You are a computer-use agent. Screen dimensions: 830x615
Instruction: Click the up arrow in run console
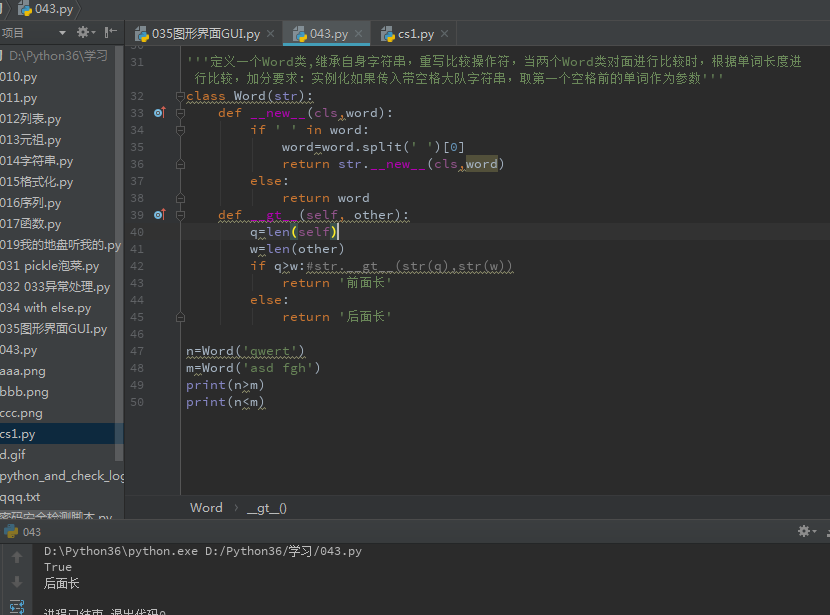coord(17,557)
